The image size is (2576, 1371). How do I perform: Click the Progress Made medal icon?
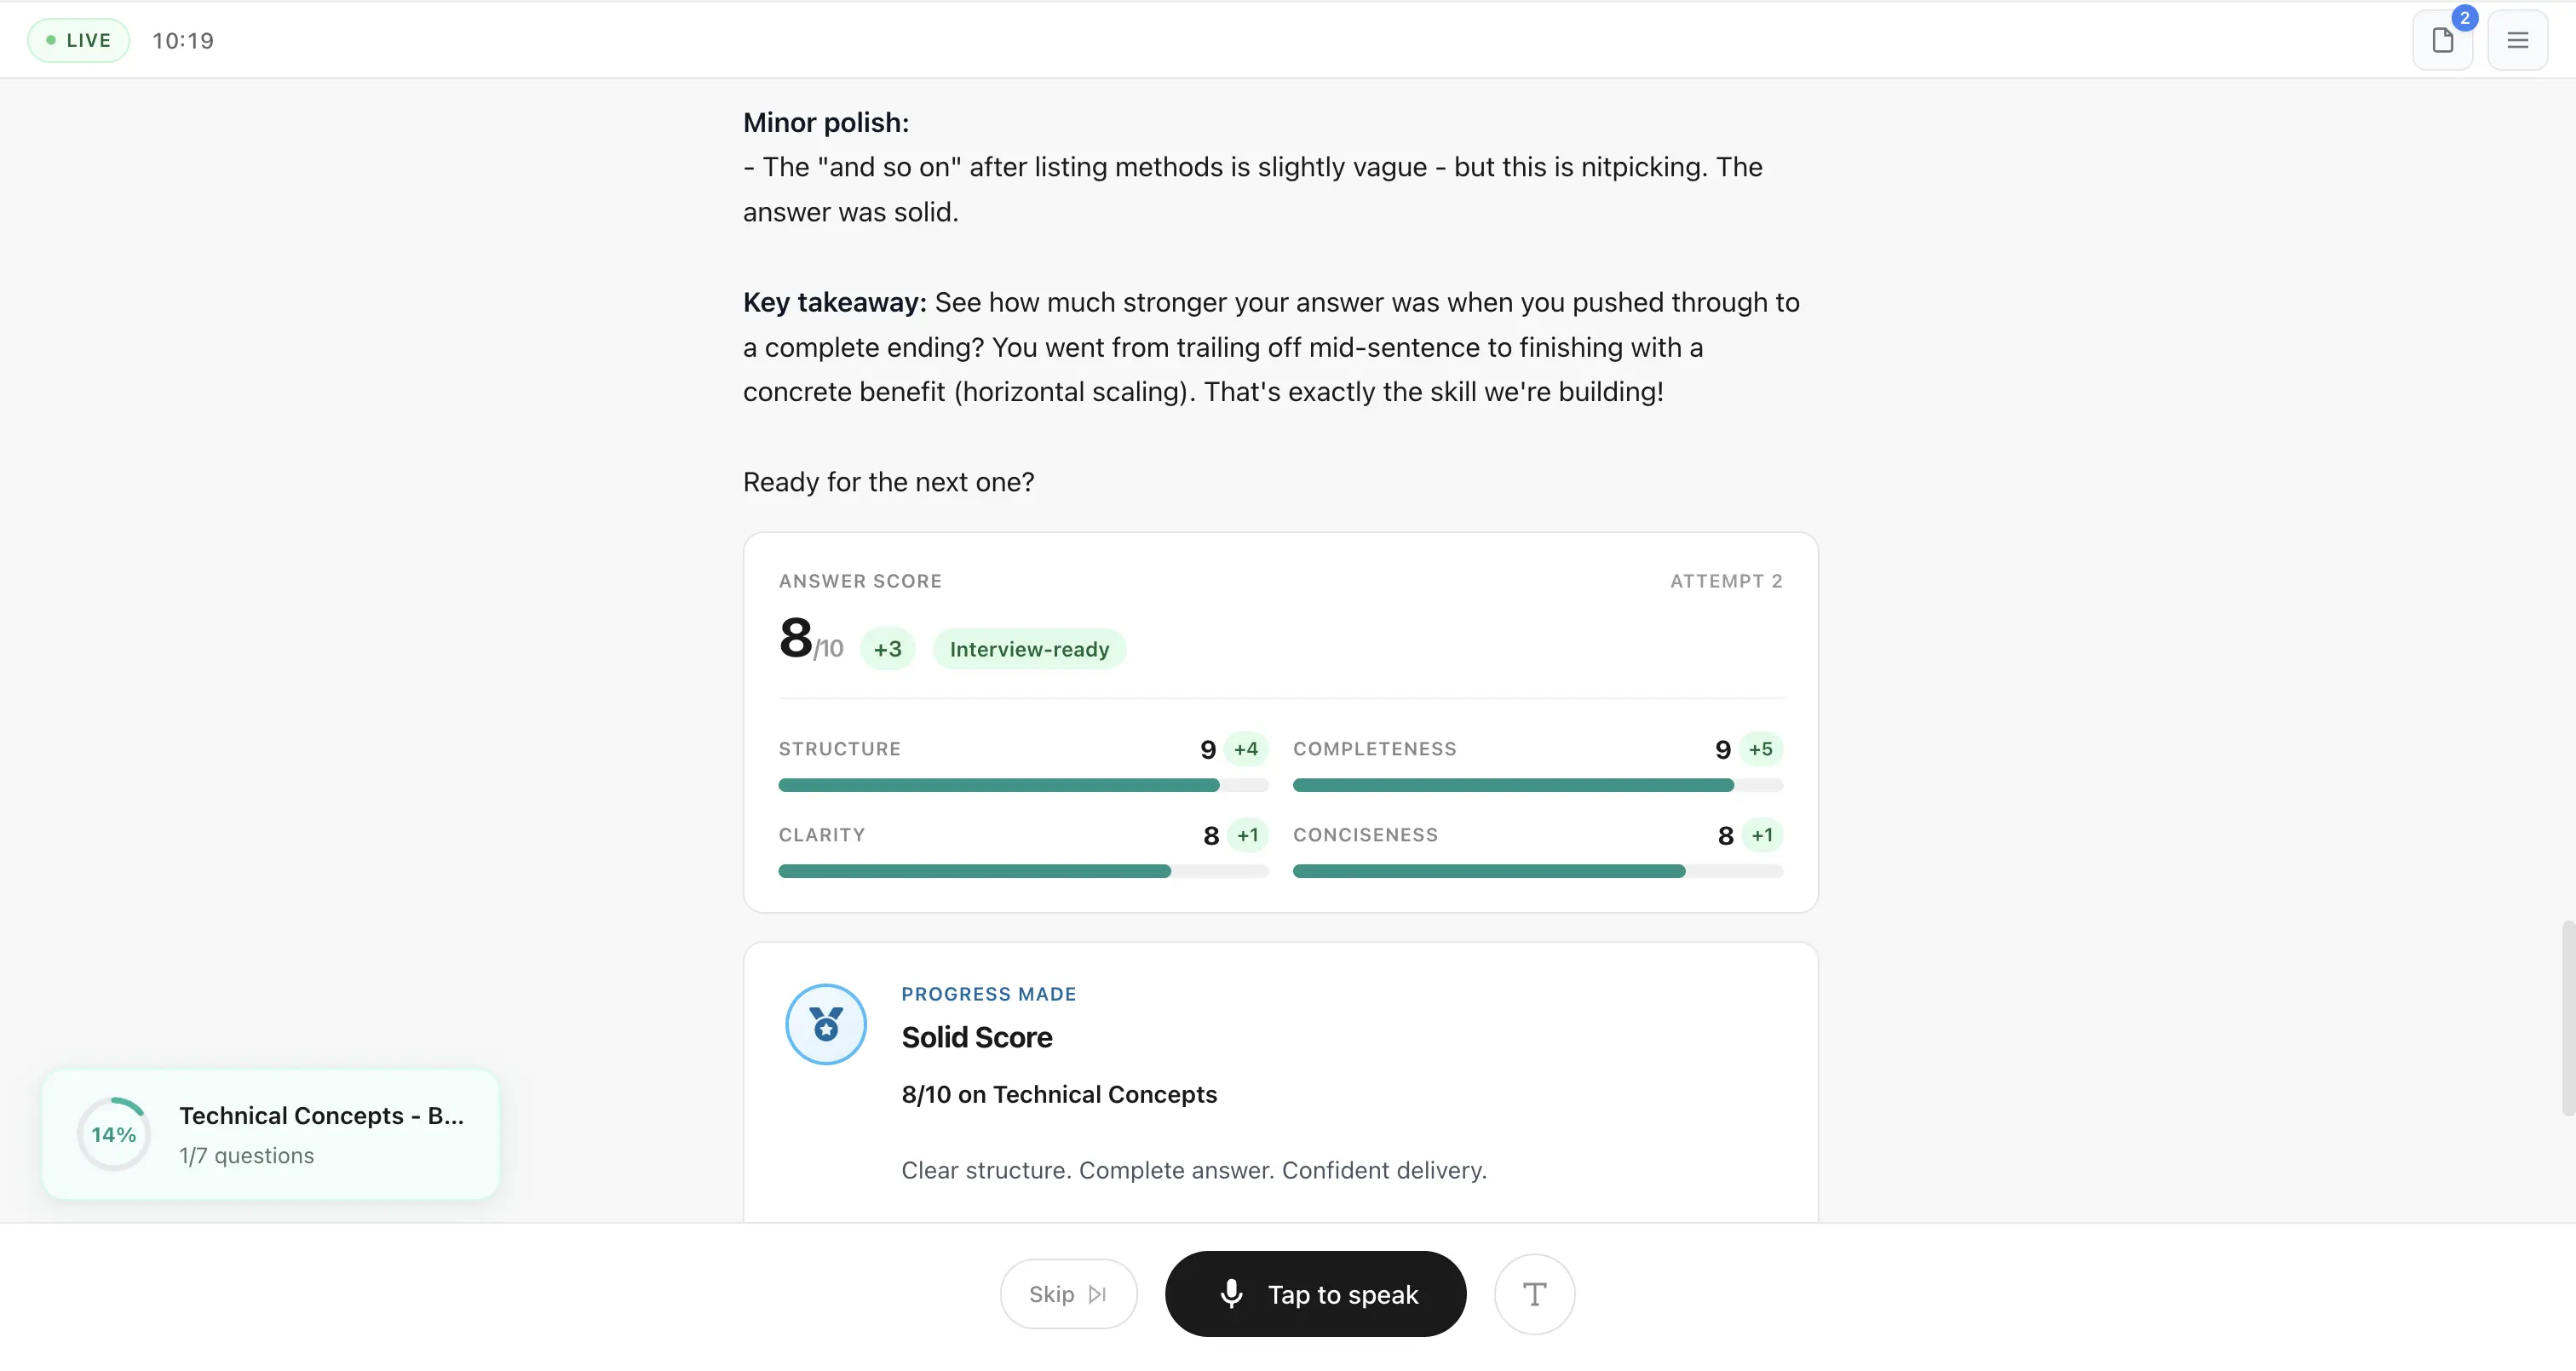pos(825,1024)
